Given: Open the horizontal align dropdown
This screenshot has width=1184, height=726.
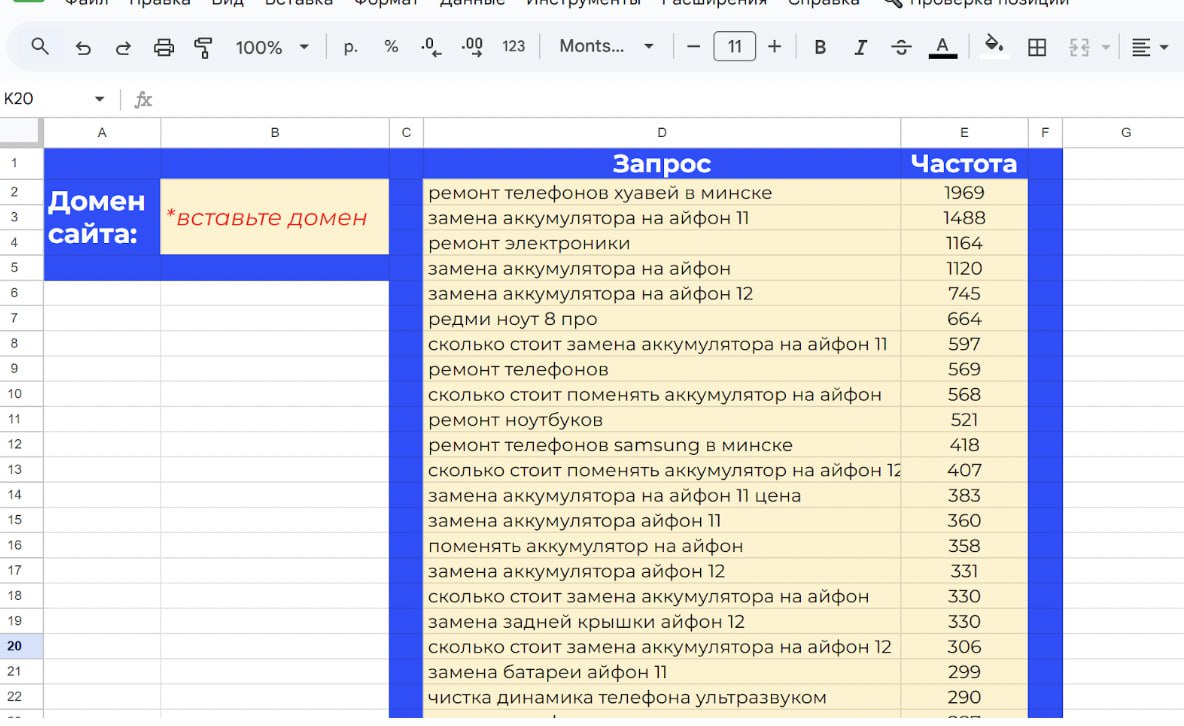Looking at the screenshot, I should pos(1149,48).
